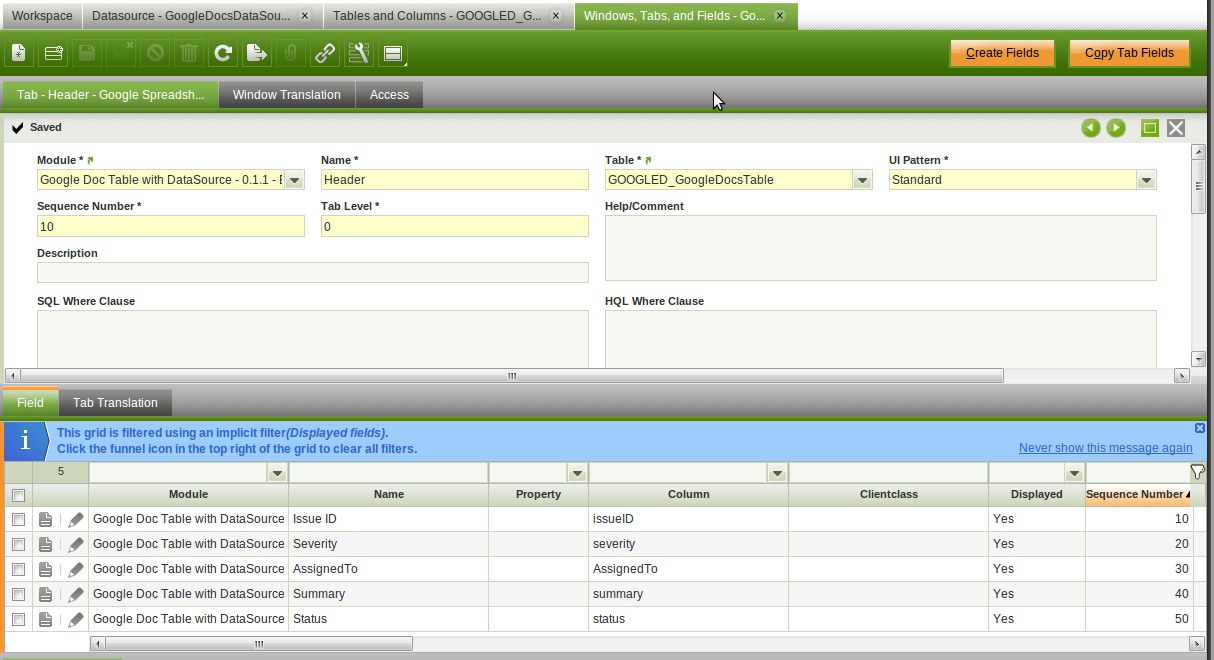The width and height of the screenshot is (1214, 660).
Task: Open linked items with the chain icon
Action: (x=325, y=53)
